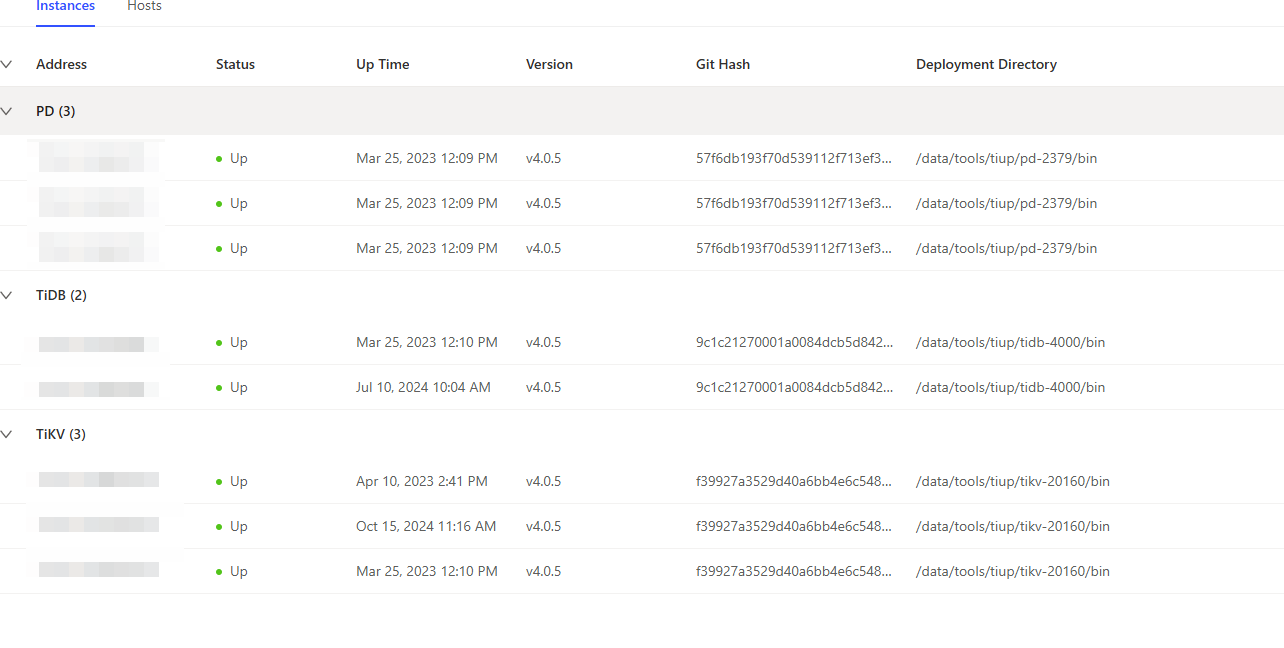
Task: Click green status dot for Apr 10, 2023 TiKV instance
Action: (219, 482)
